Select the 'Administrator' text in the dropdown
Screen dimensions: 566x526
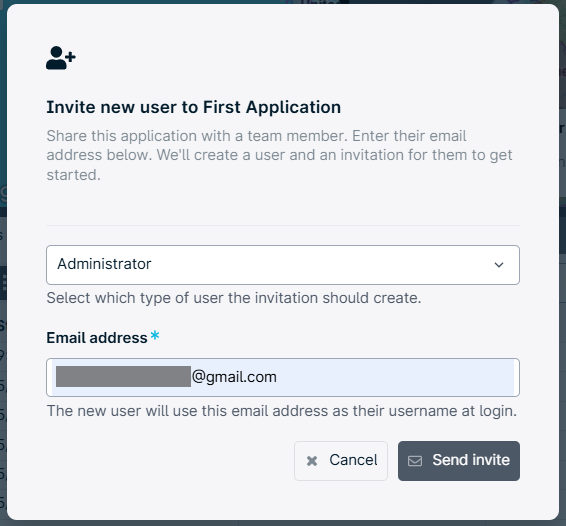104,264
